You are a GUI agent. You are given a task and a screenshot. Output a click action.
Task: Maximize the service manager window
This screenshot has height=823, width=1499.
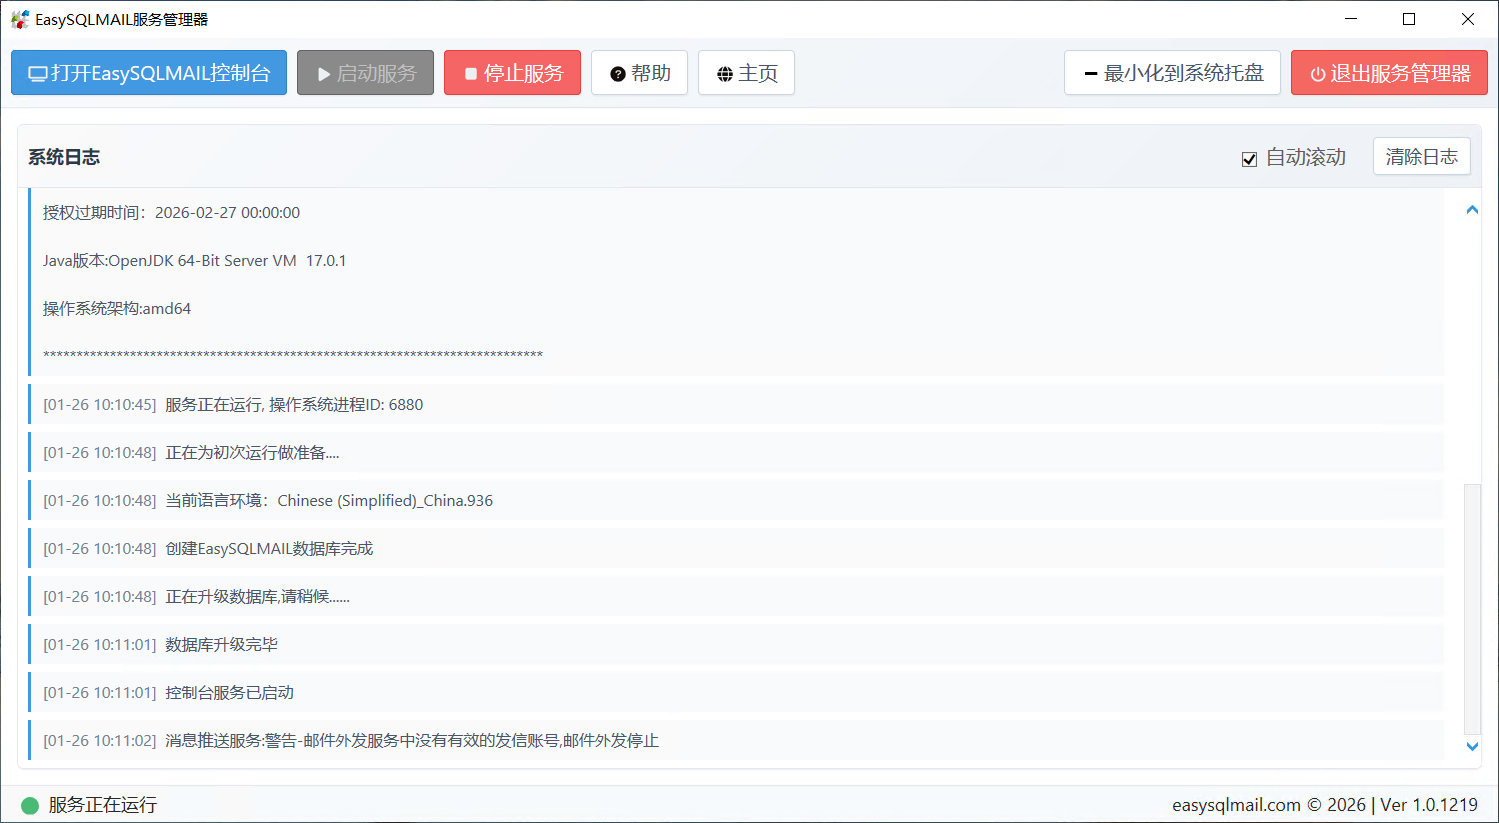point(1408,19)
